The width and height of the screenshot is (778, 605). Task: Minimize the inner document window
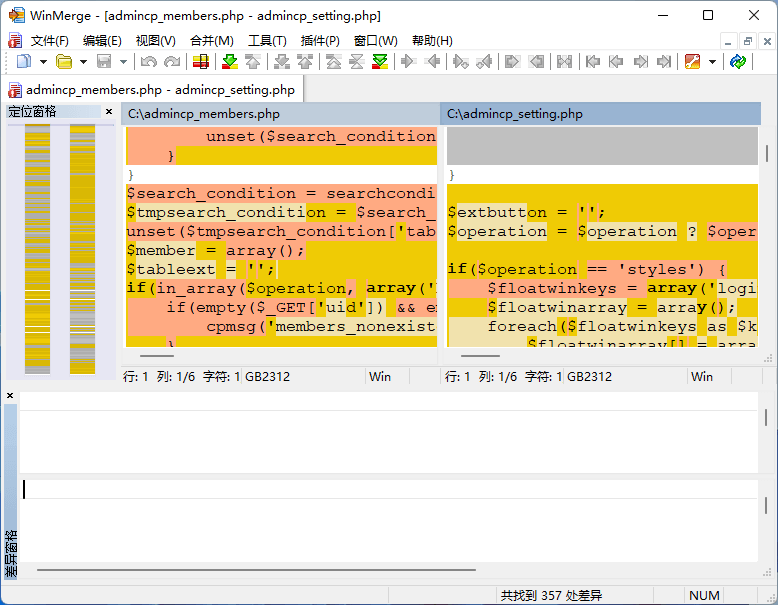tap(728, 41)
